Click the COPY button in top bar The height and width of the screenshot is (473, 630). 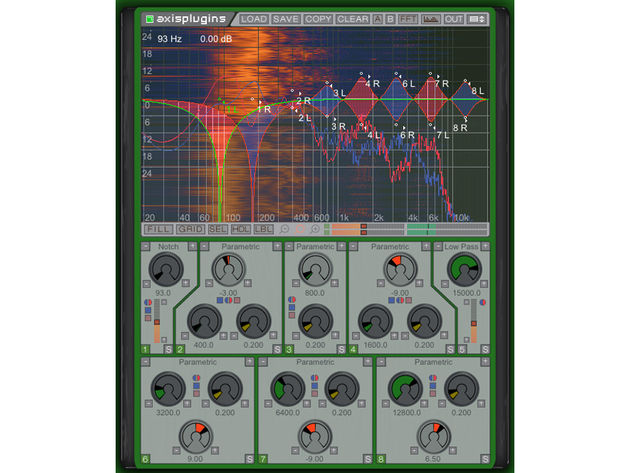318,19
